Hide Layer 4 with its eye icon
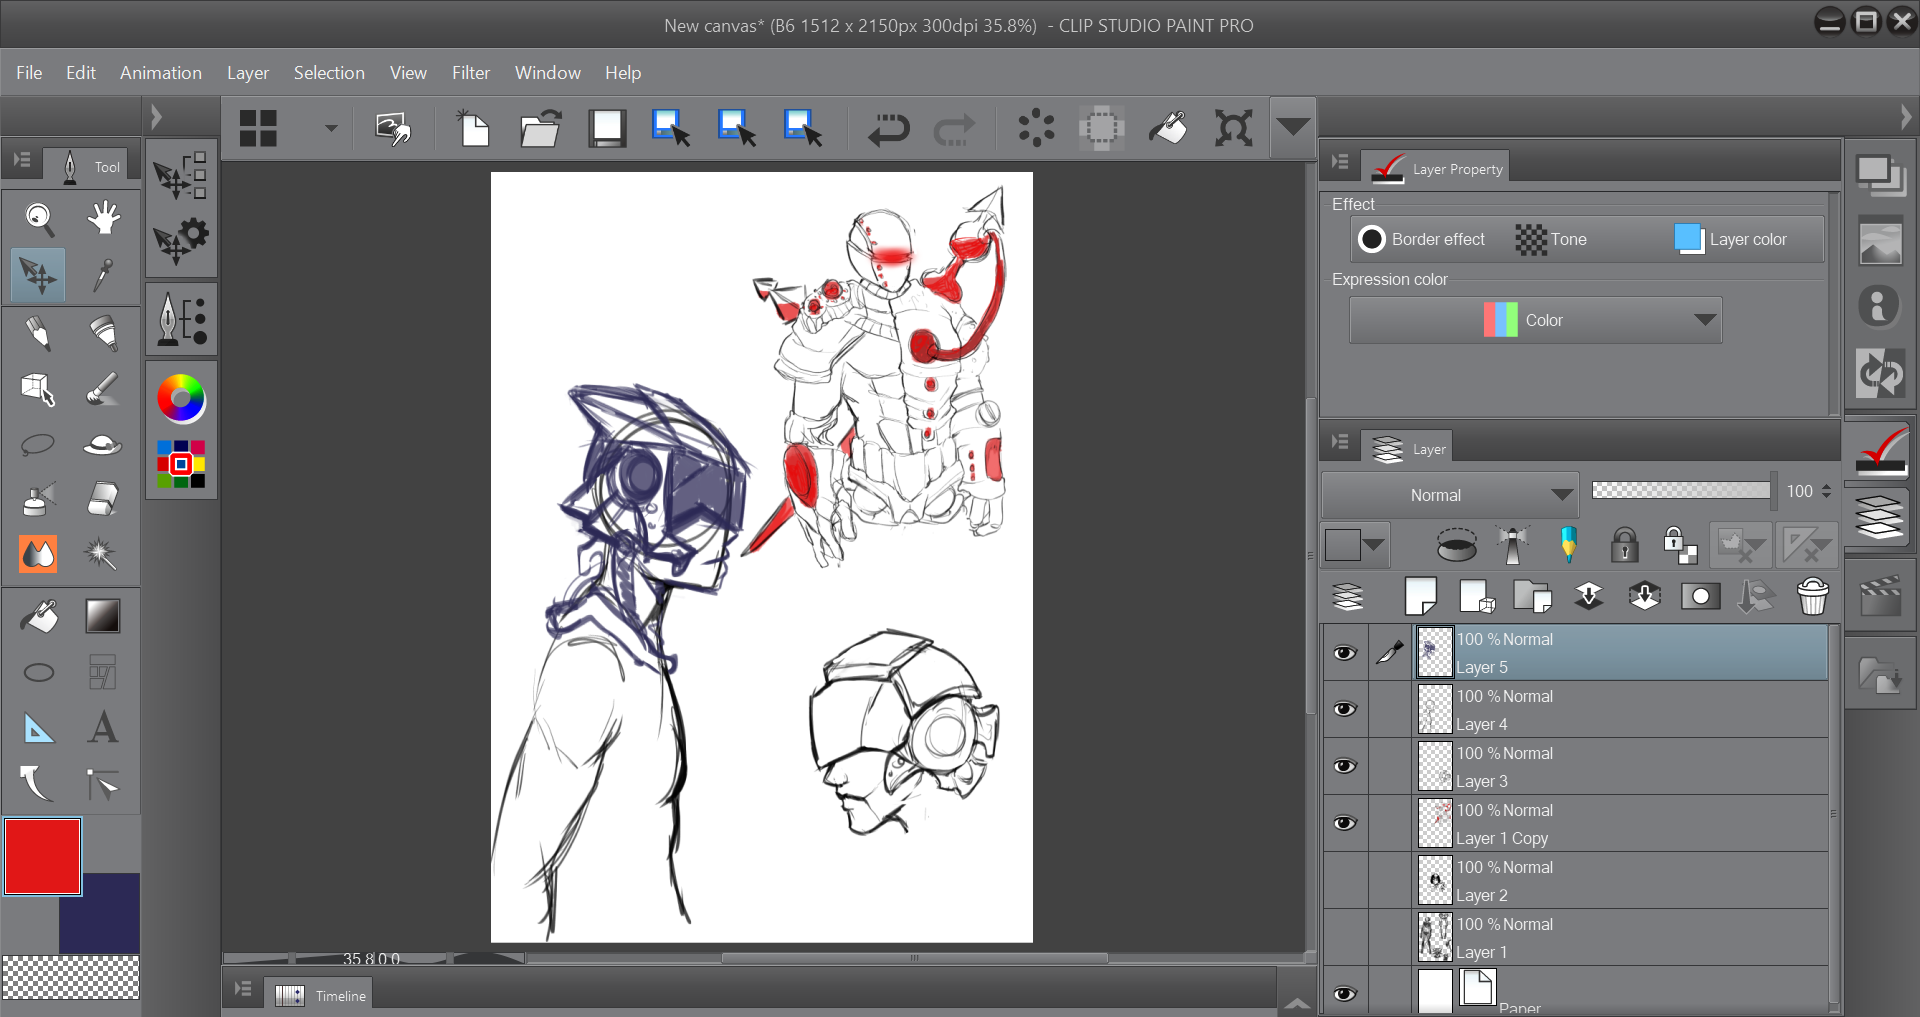The height and width of the screenshot is (1017, 1920). pyautogui.click(x=1345, y=710)
